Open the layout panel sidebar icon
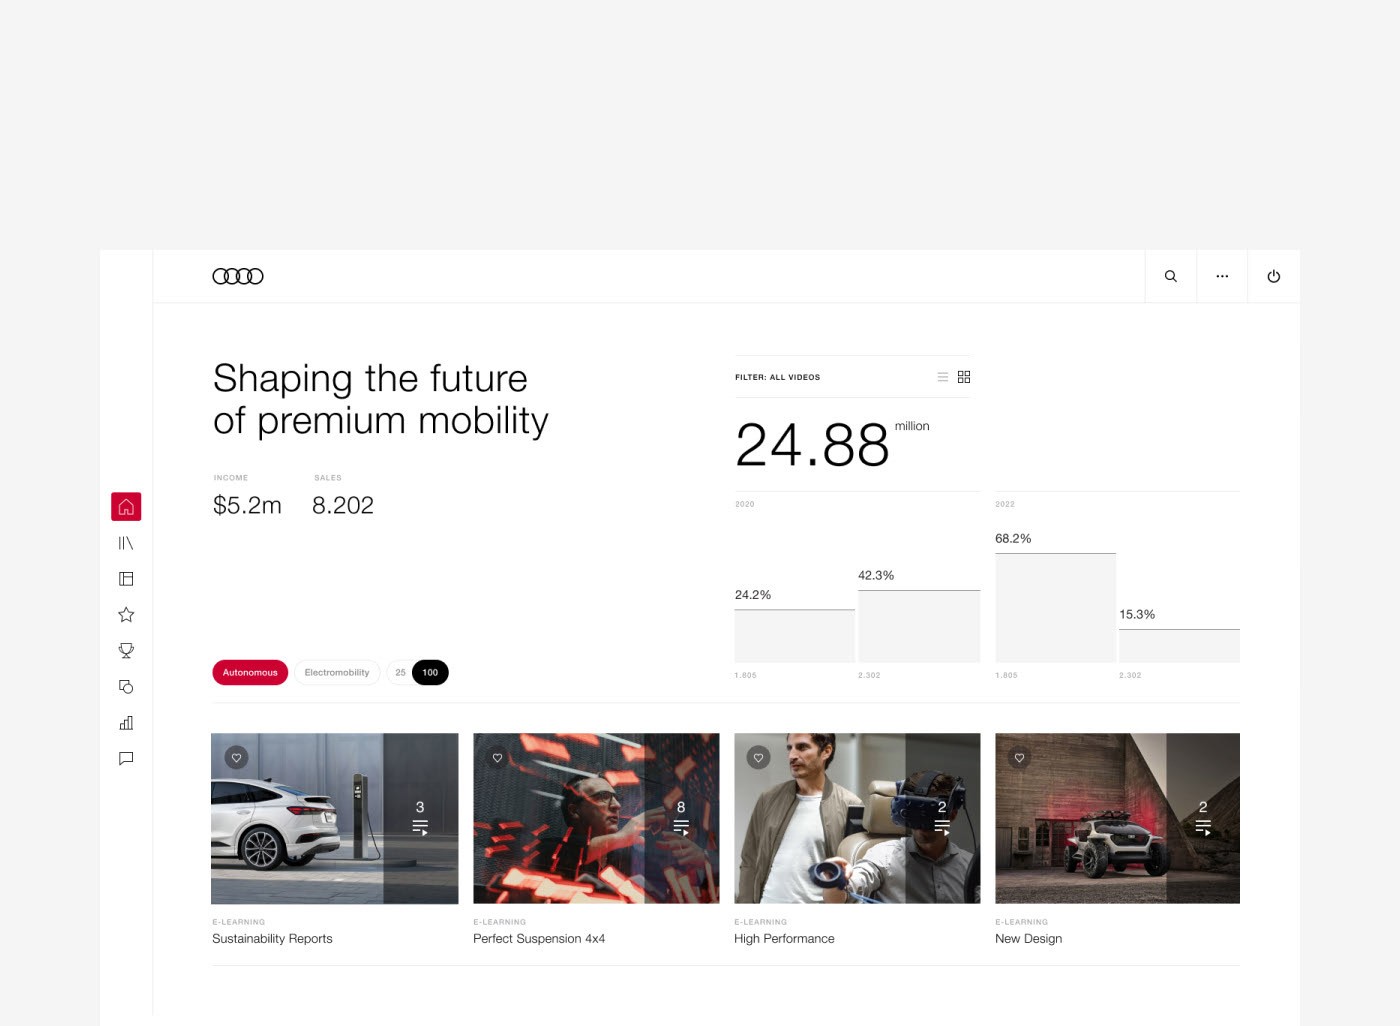Viewport: 1400px width, 1026px height. pos(126,579)
